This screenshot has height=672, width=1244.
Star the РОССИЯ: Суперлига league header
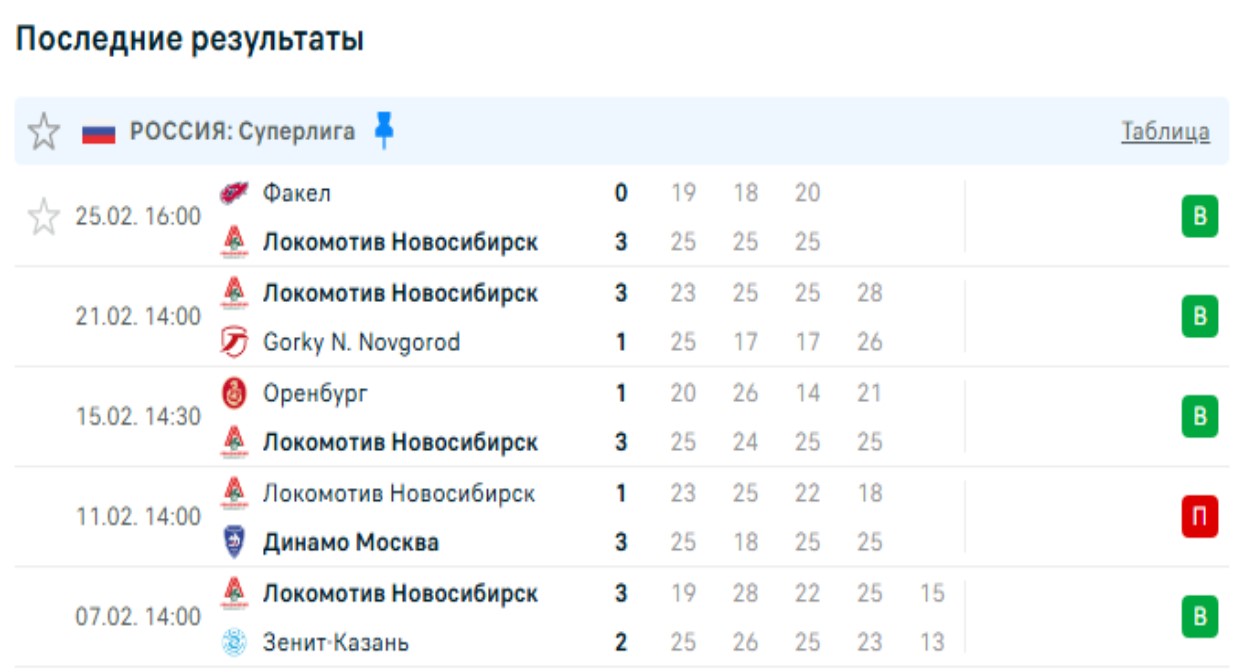(43, 132)
